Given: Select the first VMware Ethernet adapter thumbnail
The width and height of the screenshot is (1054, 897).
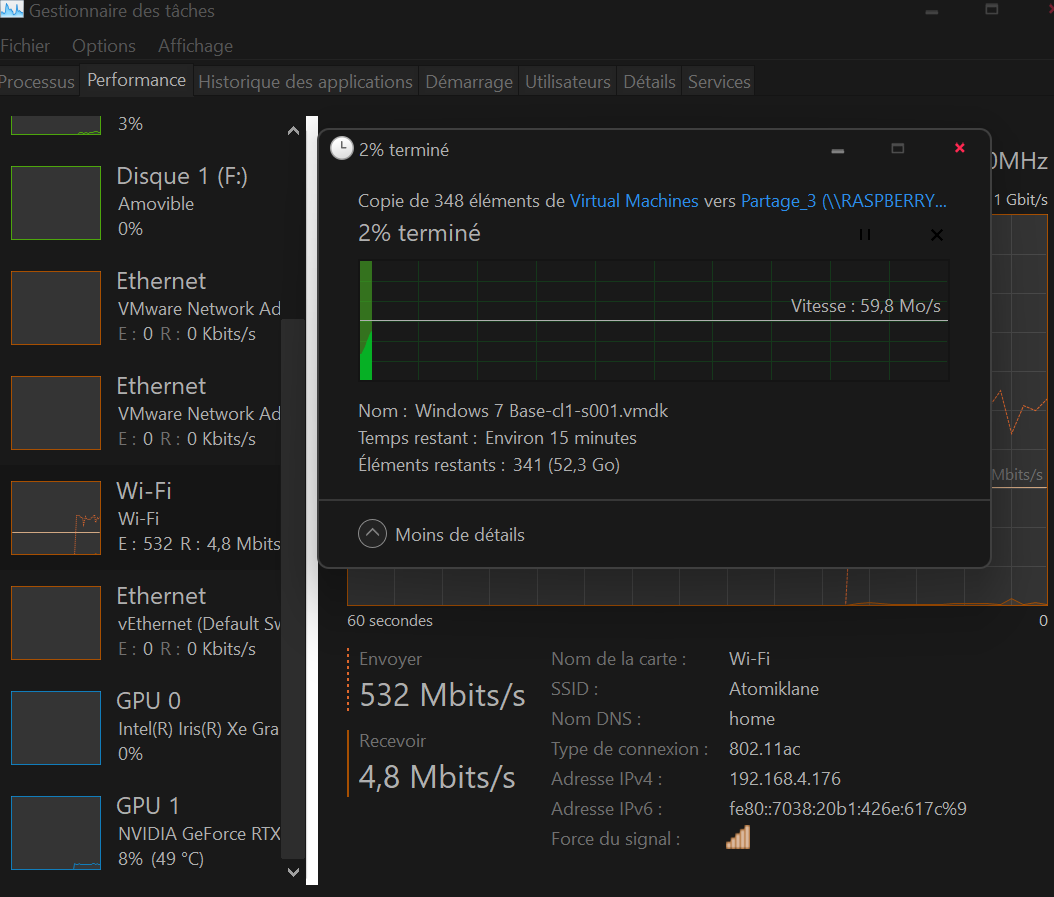Looking at the screenshot, I should pos(56,308).
